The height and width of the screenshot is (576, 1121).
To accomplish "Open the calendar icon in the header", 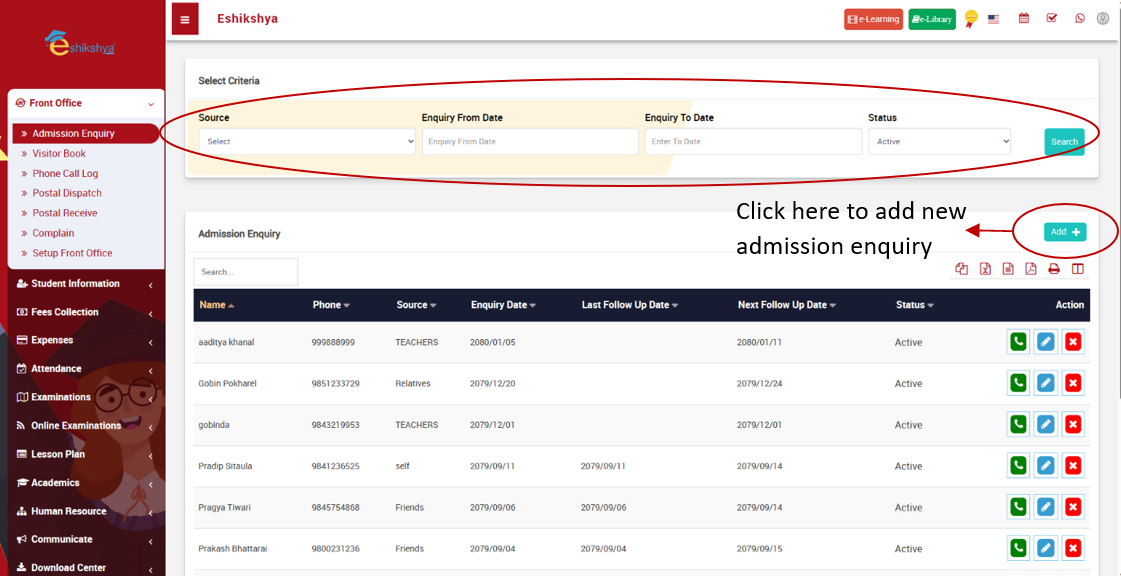I will [x=1024, y=18].
